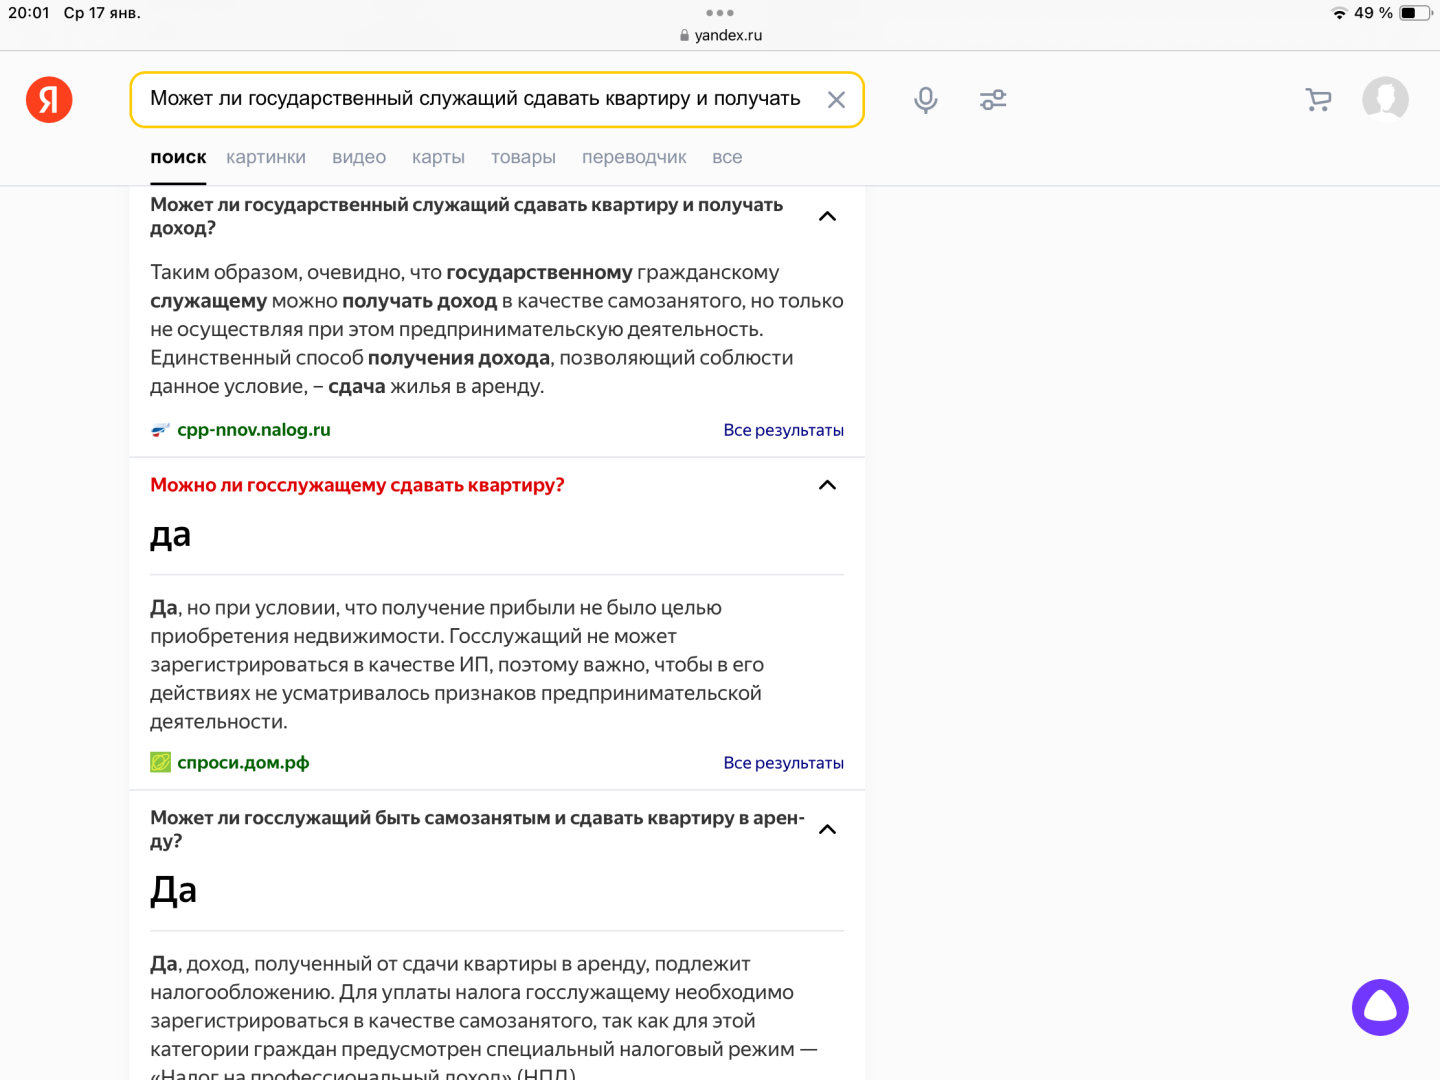Open 'Все результаты' link beside спроси.дом.рф

coord(783,763)
